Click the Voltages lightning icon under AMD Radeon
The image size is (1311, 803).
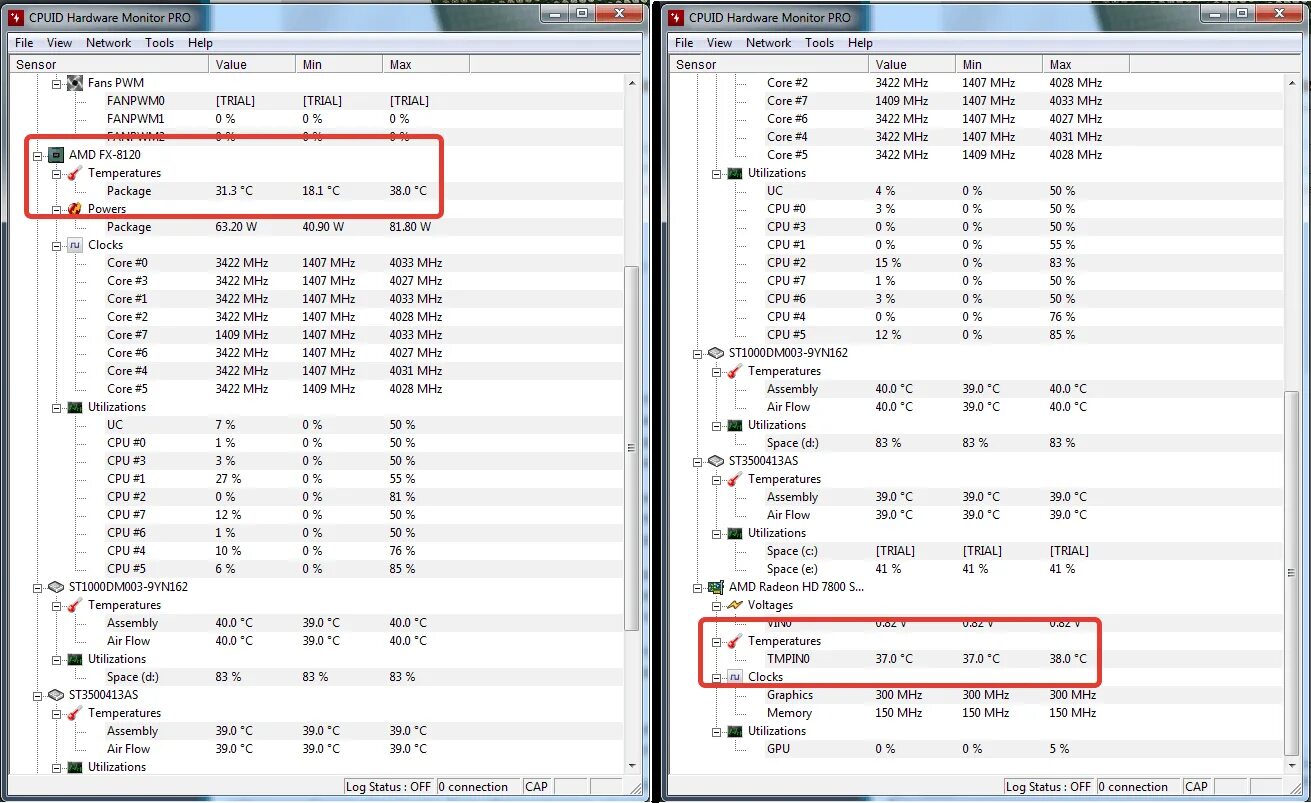click(x=735, y=605)
